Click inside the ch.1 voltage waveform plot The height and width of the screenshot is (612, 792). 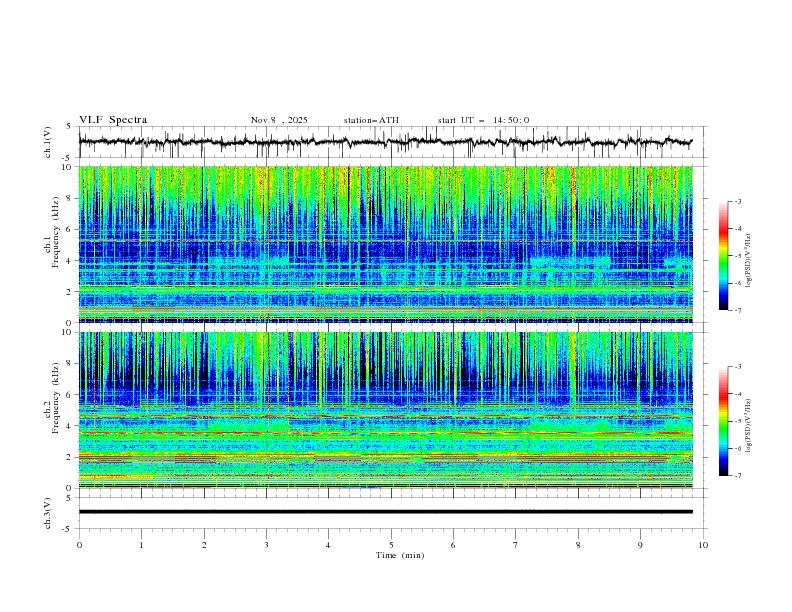392,142
